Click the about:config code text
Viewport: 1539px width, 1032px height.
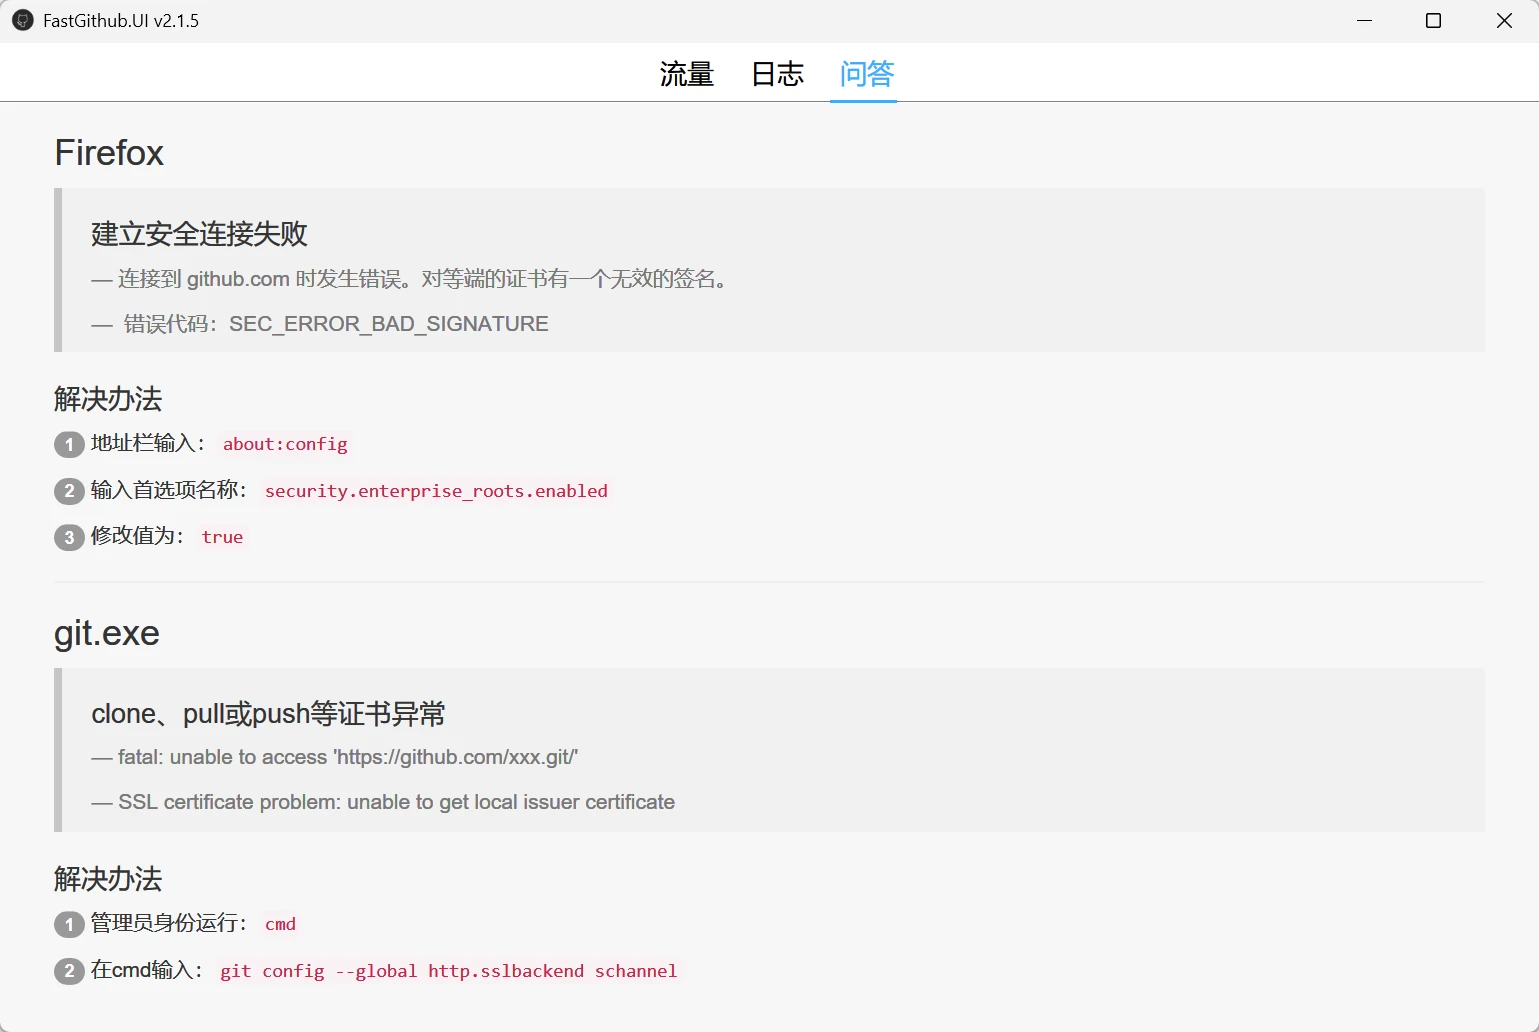[285, 444]
